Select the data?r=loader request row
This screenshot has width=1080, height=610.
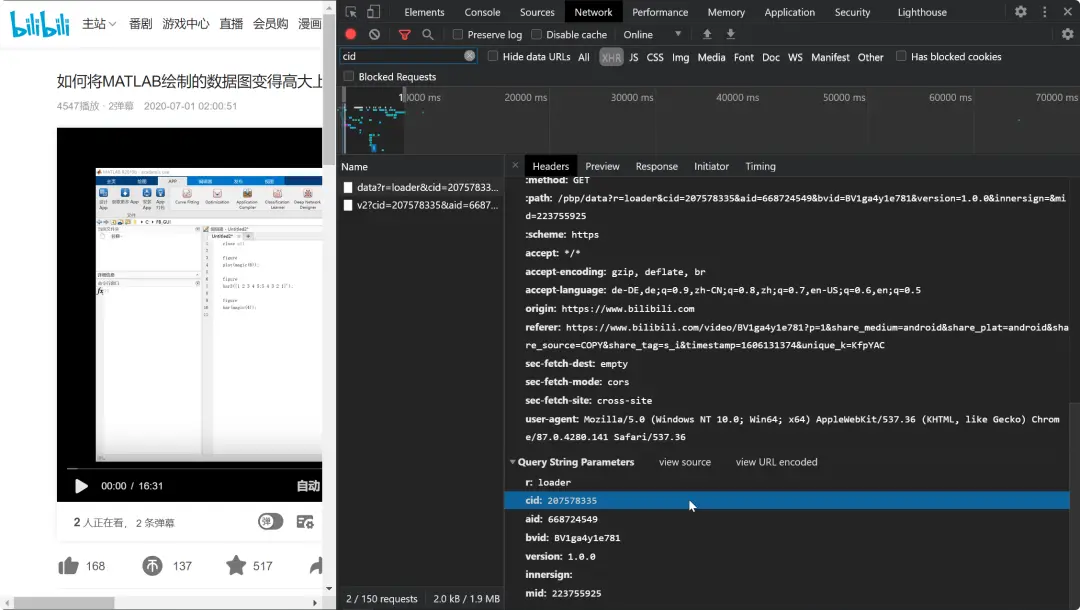422,187
